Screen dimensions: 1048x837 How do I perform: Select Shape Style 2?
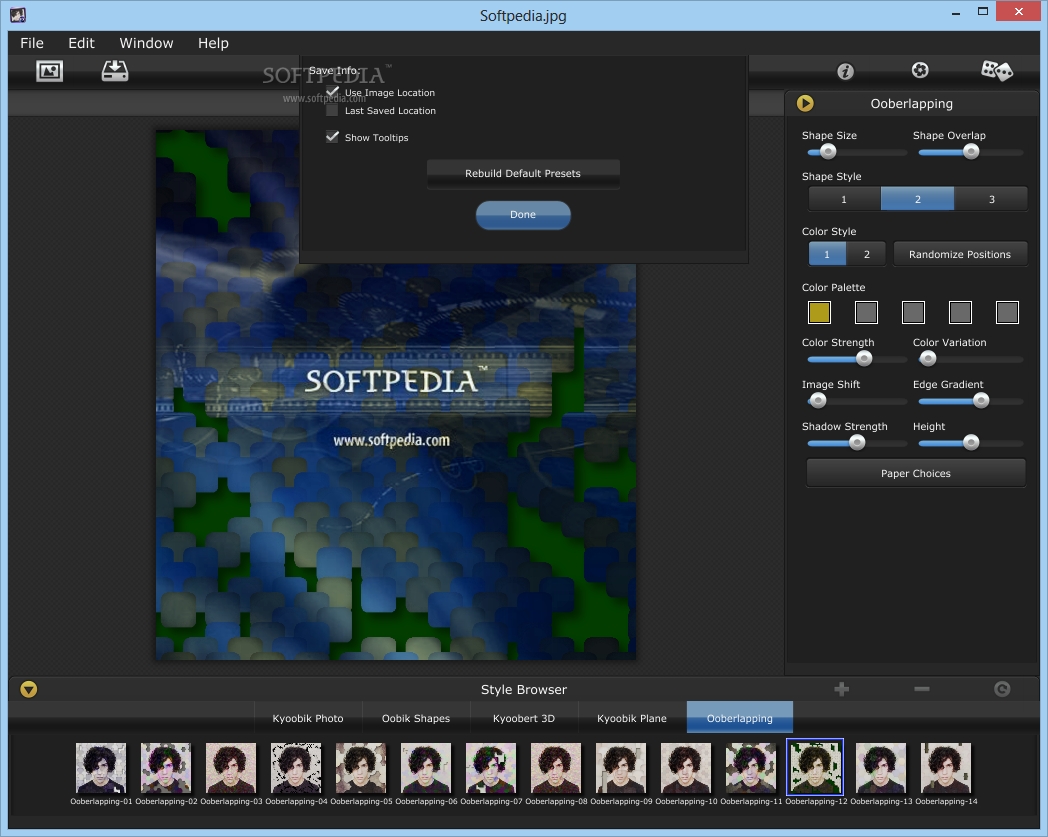coord(918,199)
